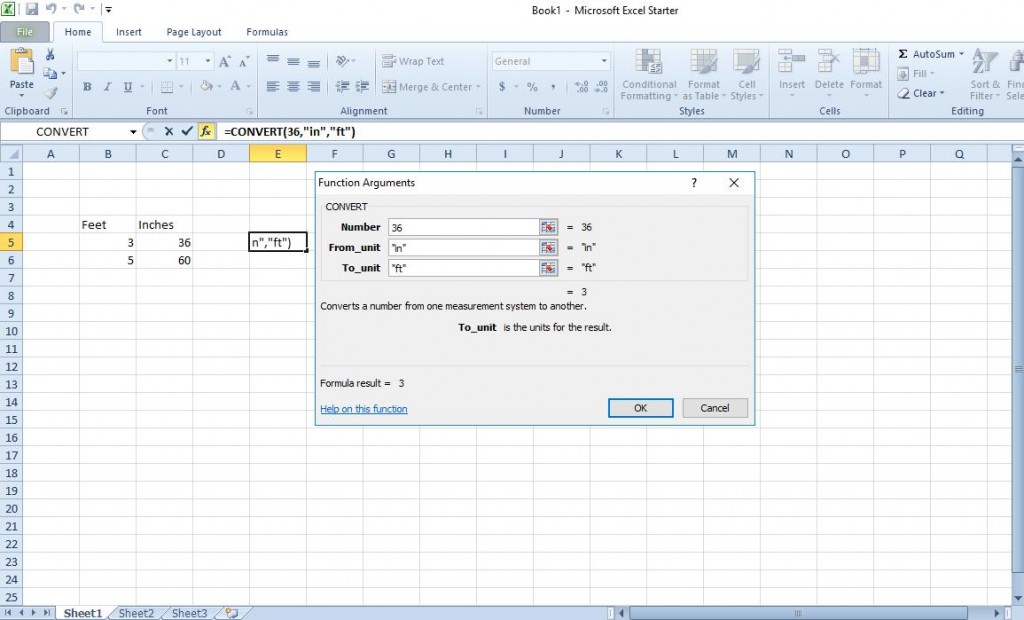The image size is (1024, 620).
Task: Click the Insert cells button
Action: (792, 74)
